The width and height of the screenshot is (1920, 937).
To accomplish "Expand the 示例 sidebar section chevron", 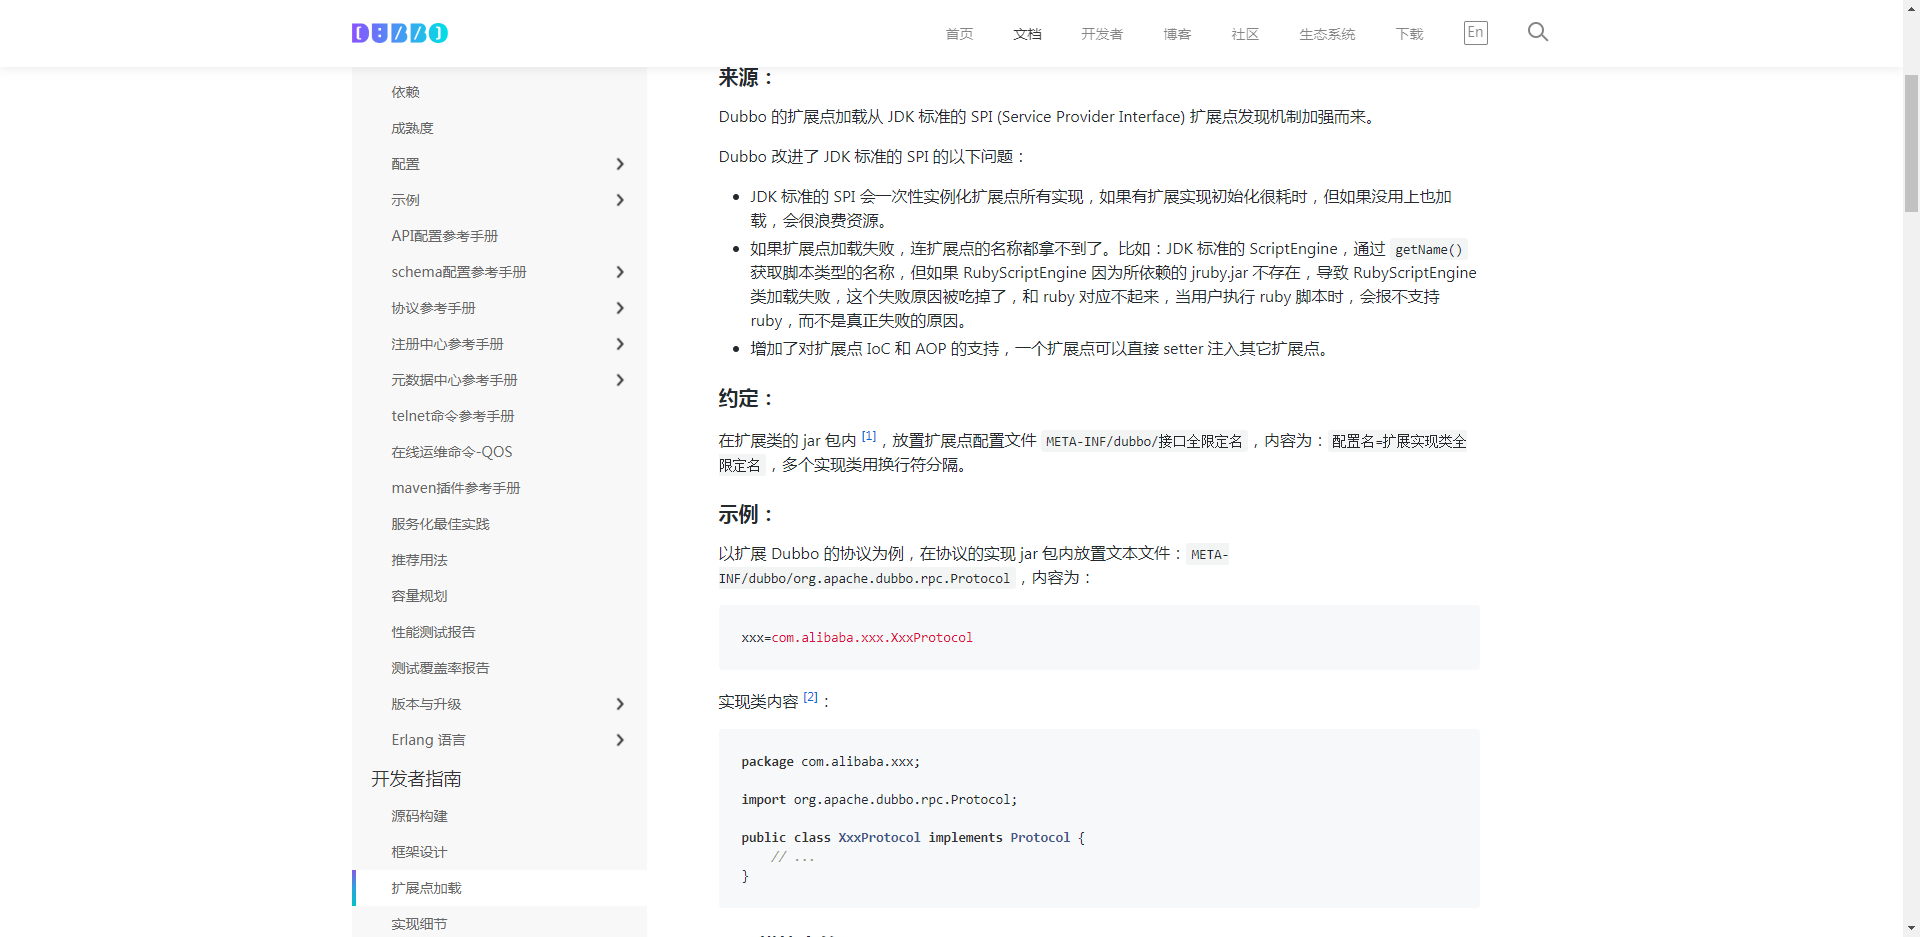I will tap(620, 200).
